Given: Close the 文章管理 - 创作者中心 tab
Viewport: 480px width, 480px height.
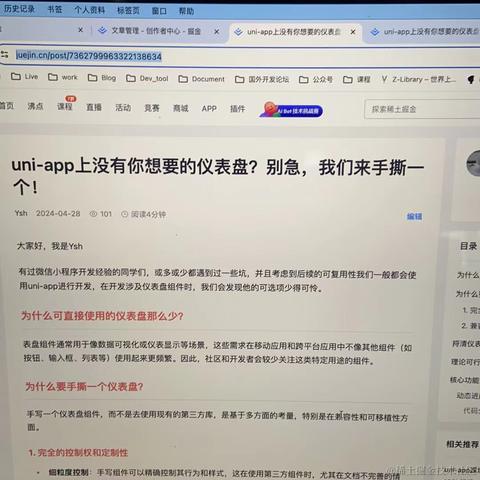Looking at the screenshot, I should coord(217,32).
